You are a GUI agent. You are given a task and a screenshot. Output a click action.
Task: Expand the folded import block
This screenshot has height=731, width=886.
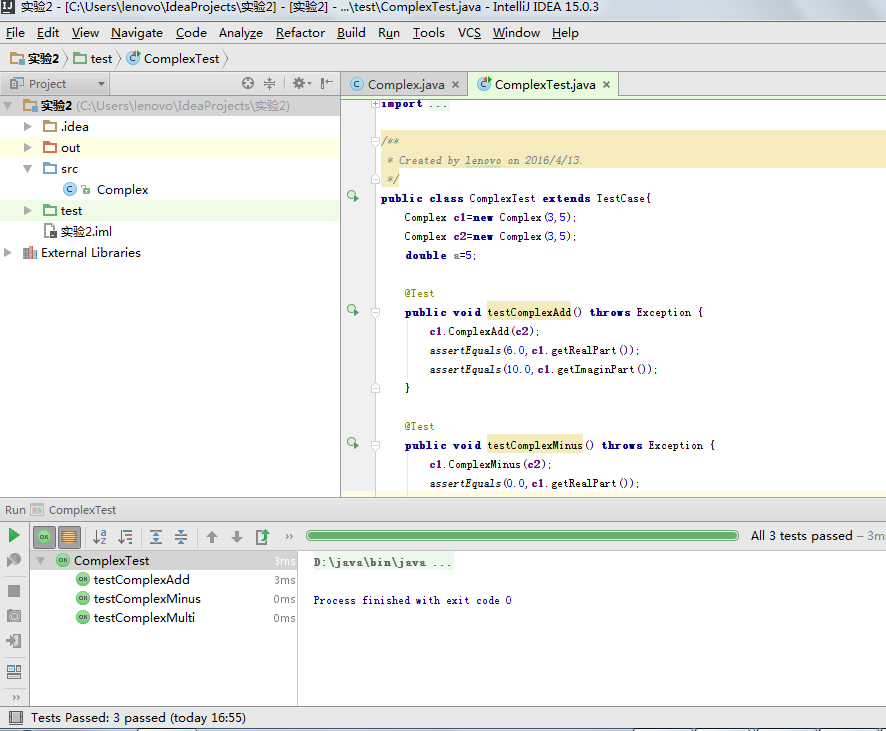point(375,104)
